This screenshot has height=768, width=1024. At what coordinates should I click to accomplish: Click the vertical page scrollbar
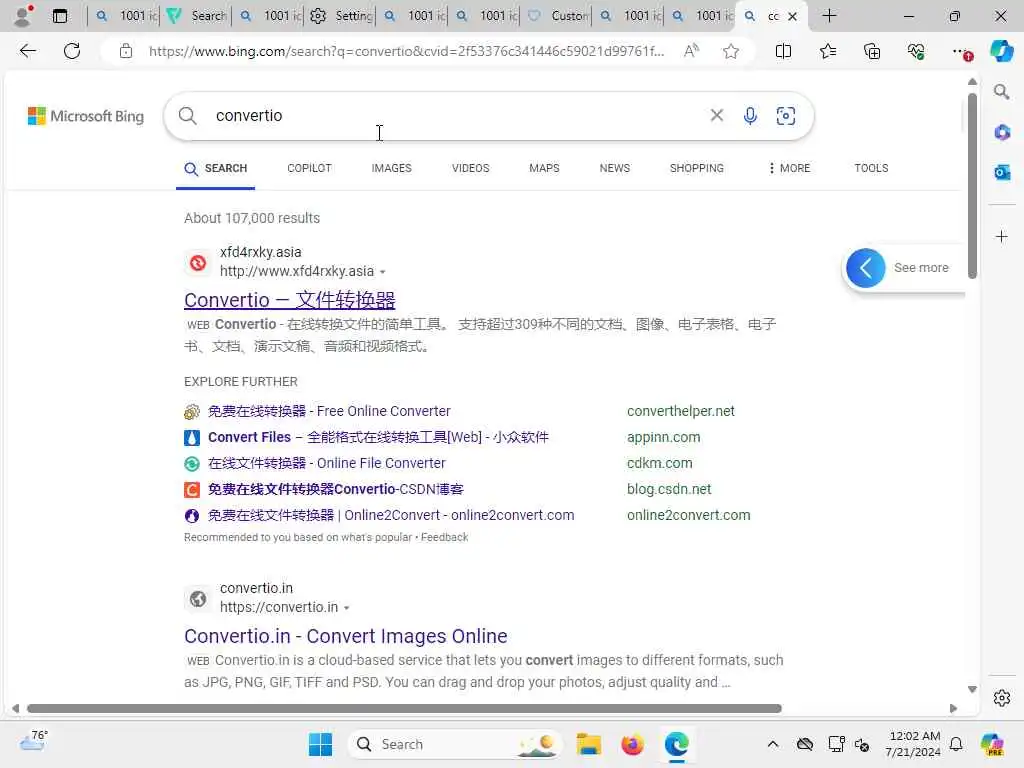pyautogui.click(x=972, y=186)
